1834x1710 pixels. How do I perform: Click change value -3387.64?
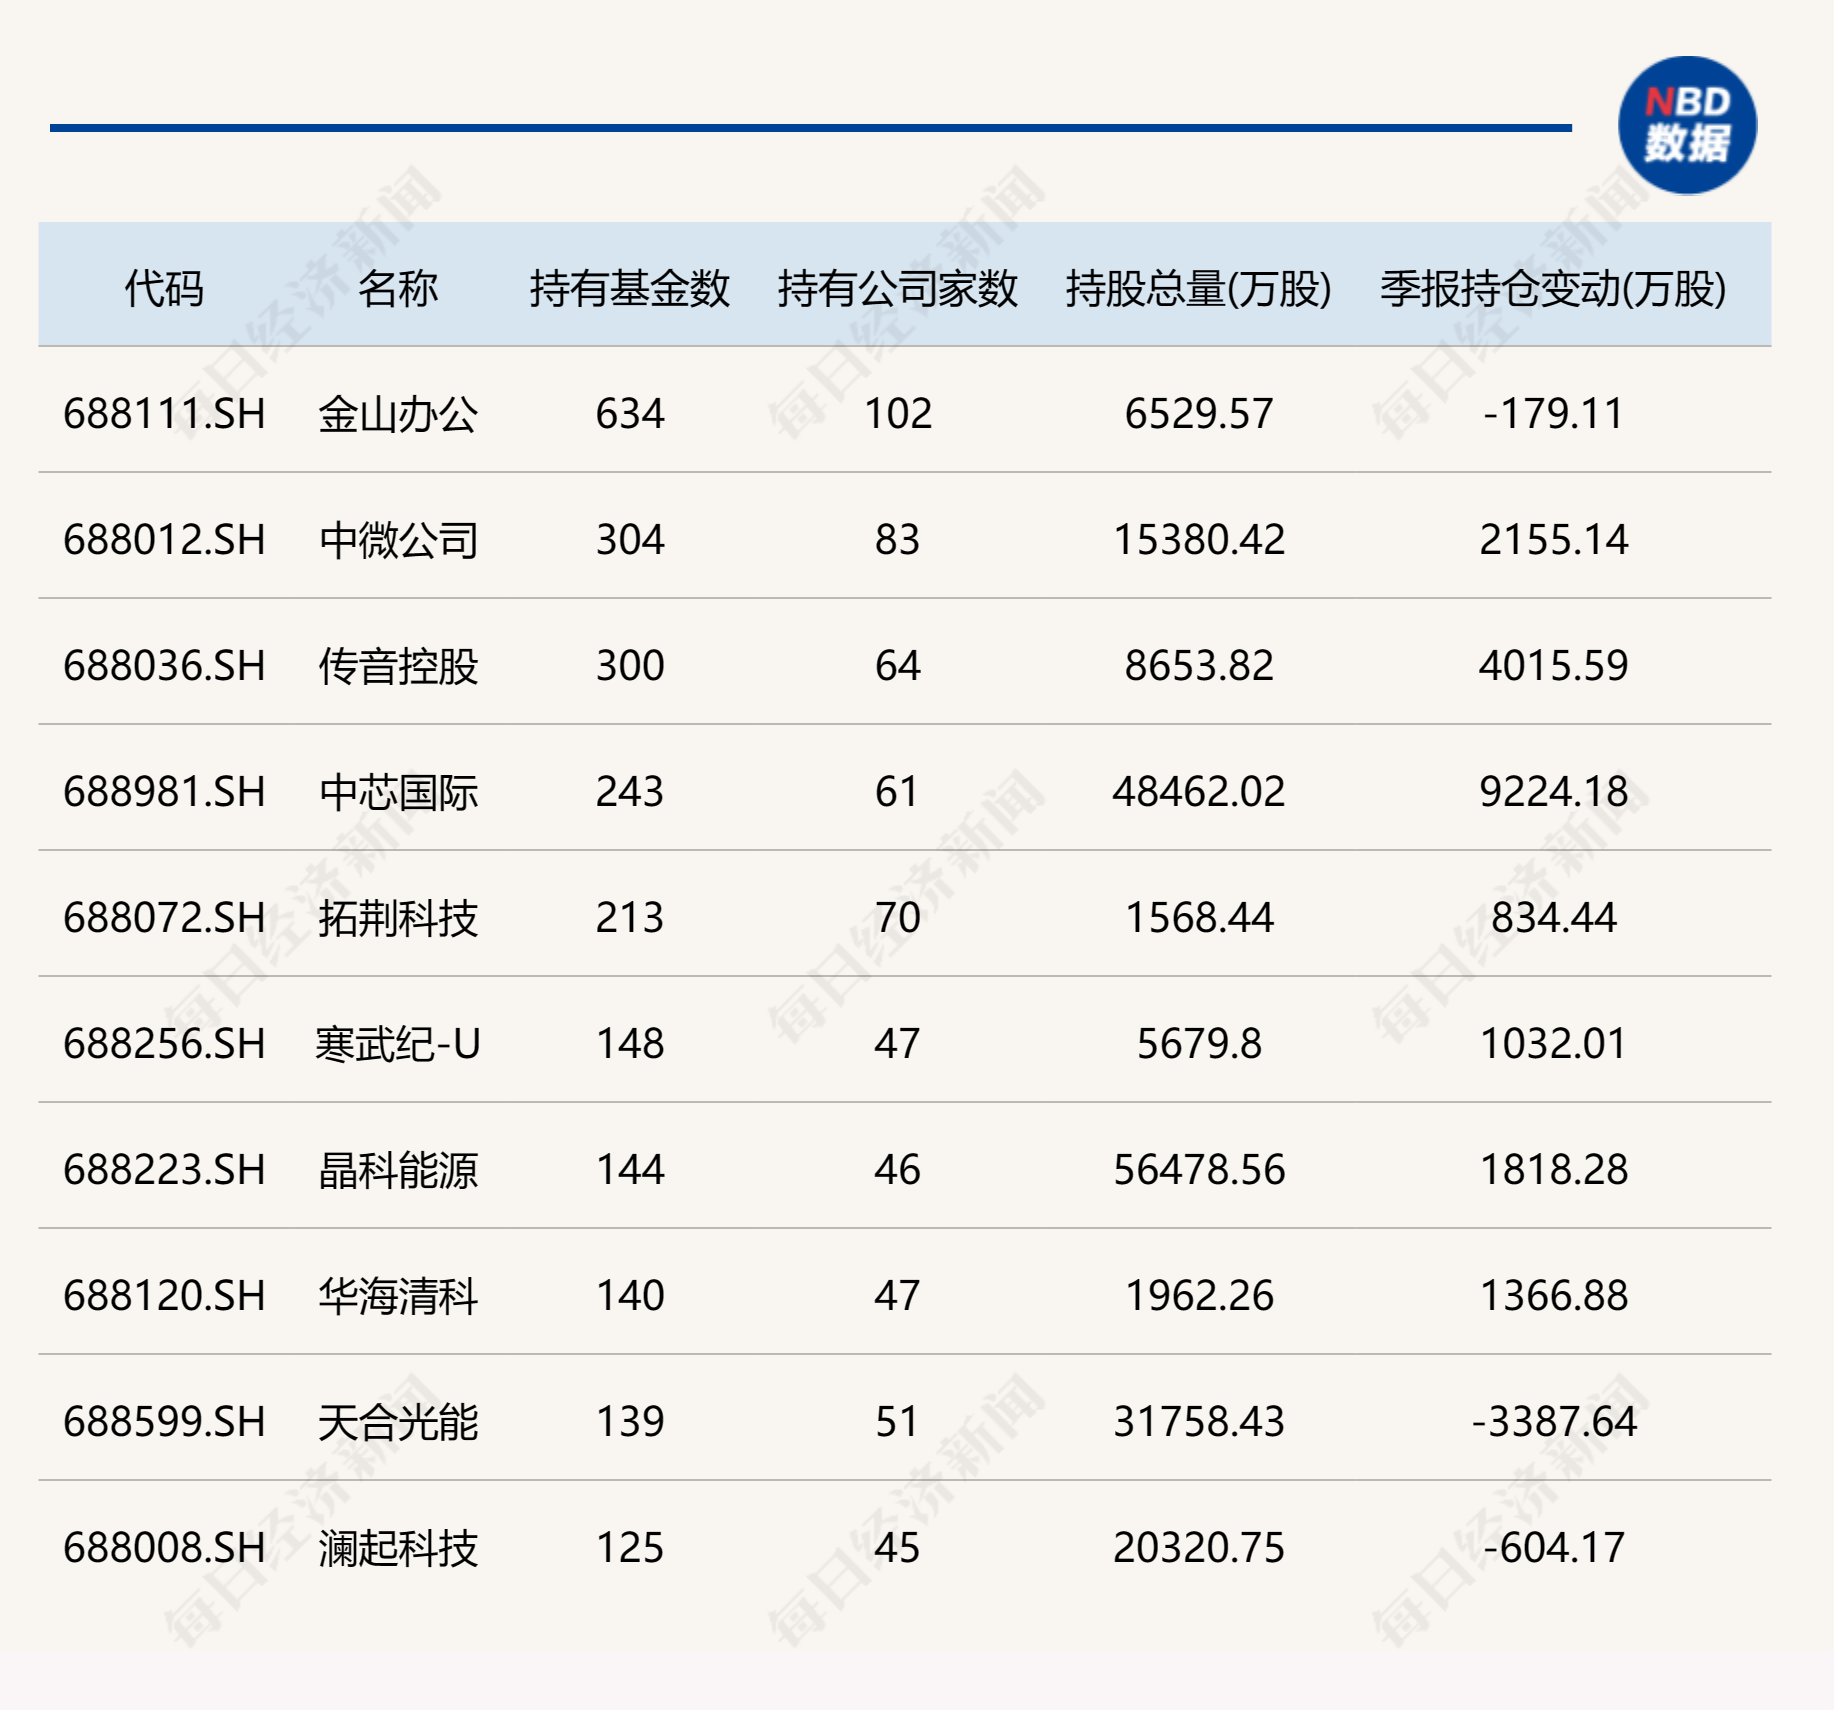(x=1553, y=1422)
